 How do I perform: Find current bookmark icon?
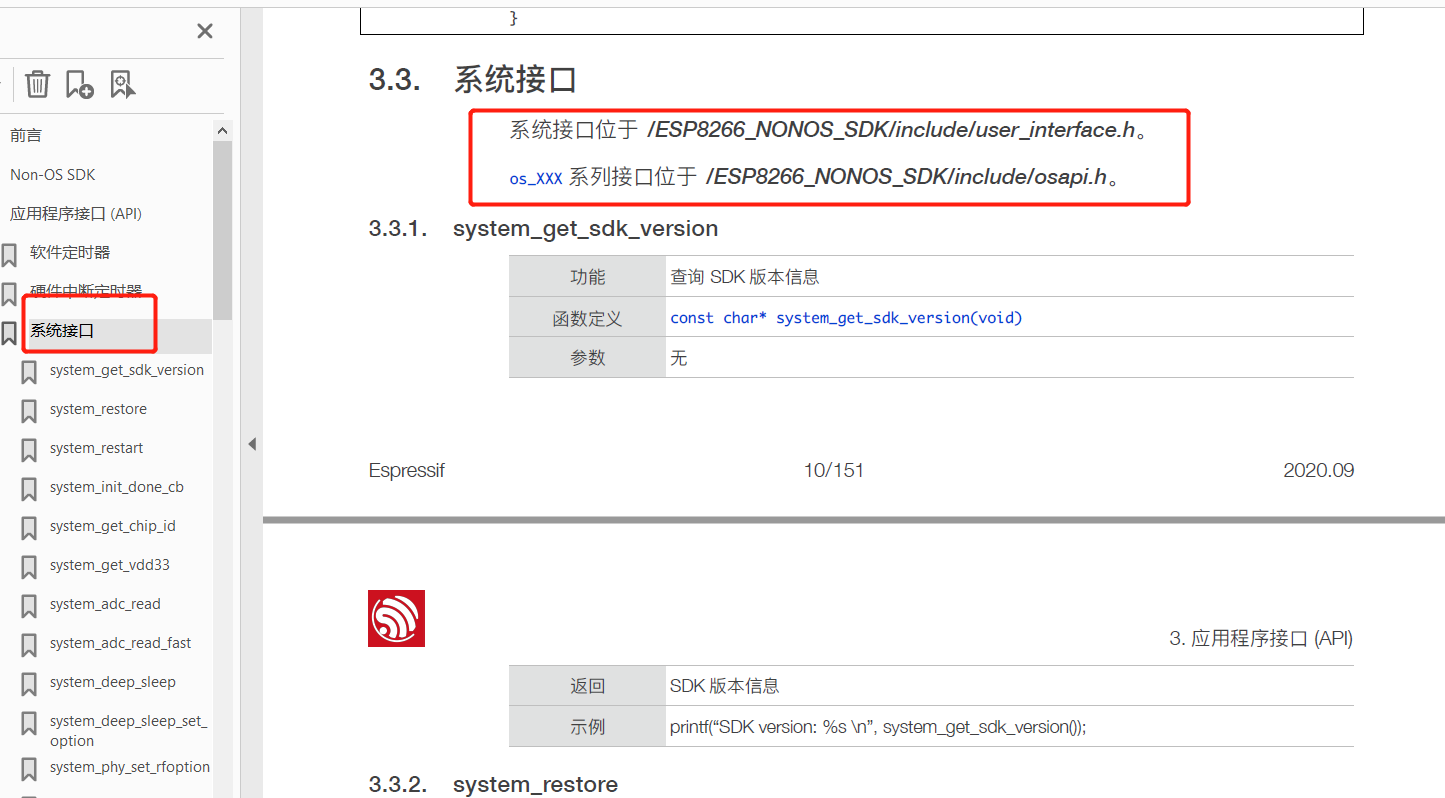pos(123,84)
